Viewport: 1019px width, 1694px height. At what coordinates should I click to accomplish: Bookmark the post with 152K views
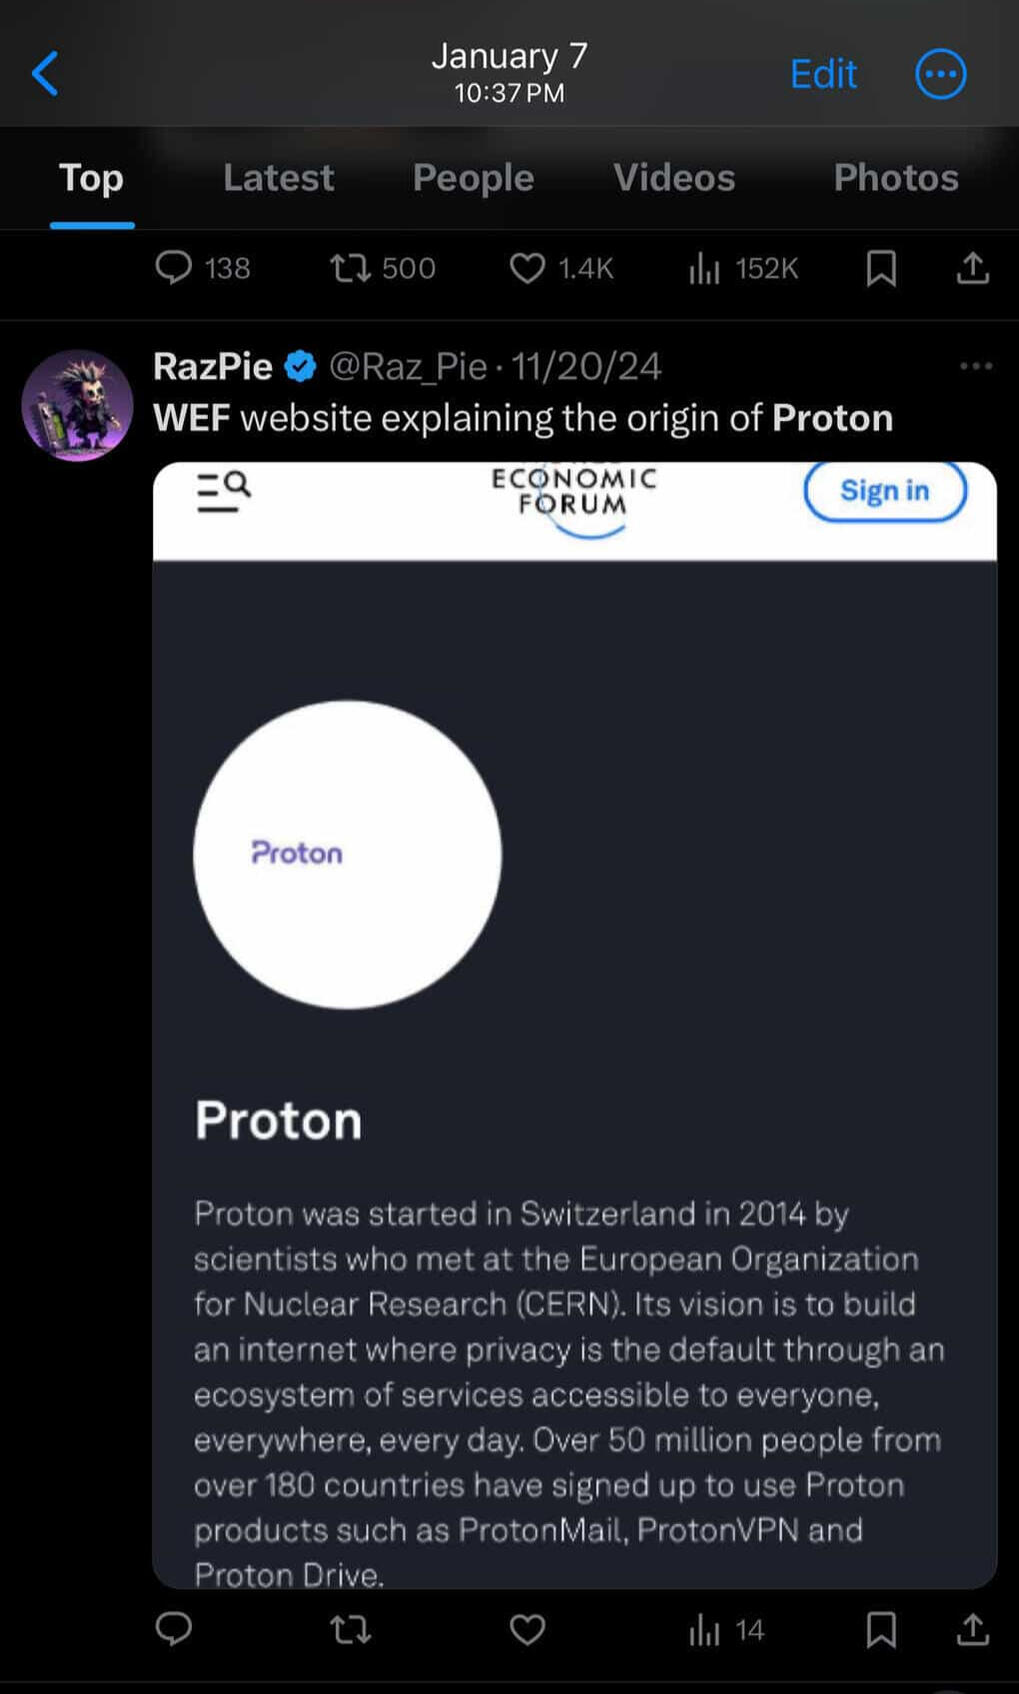(x=881, y=268)
